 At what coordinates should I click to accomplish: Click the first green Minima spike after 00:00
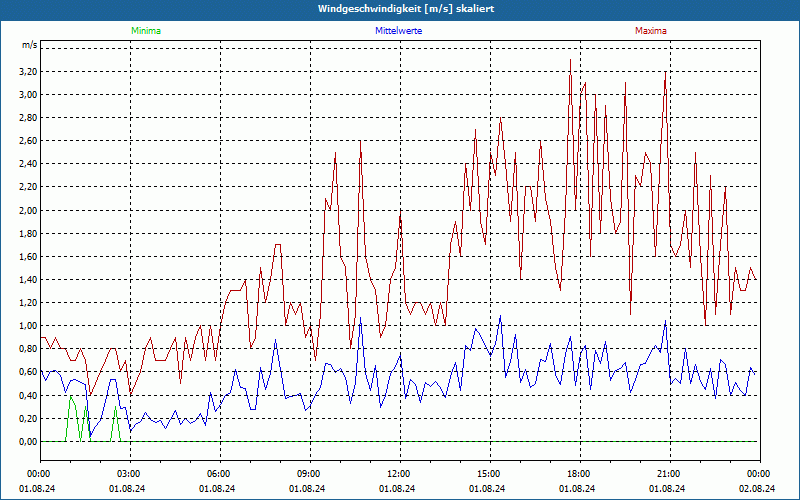70,396
